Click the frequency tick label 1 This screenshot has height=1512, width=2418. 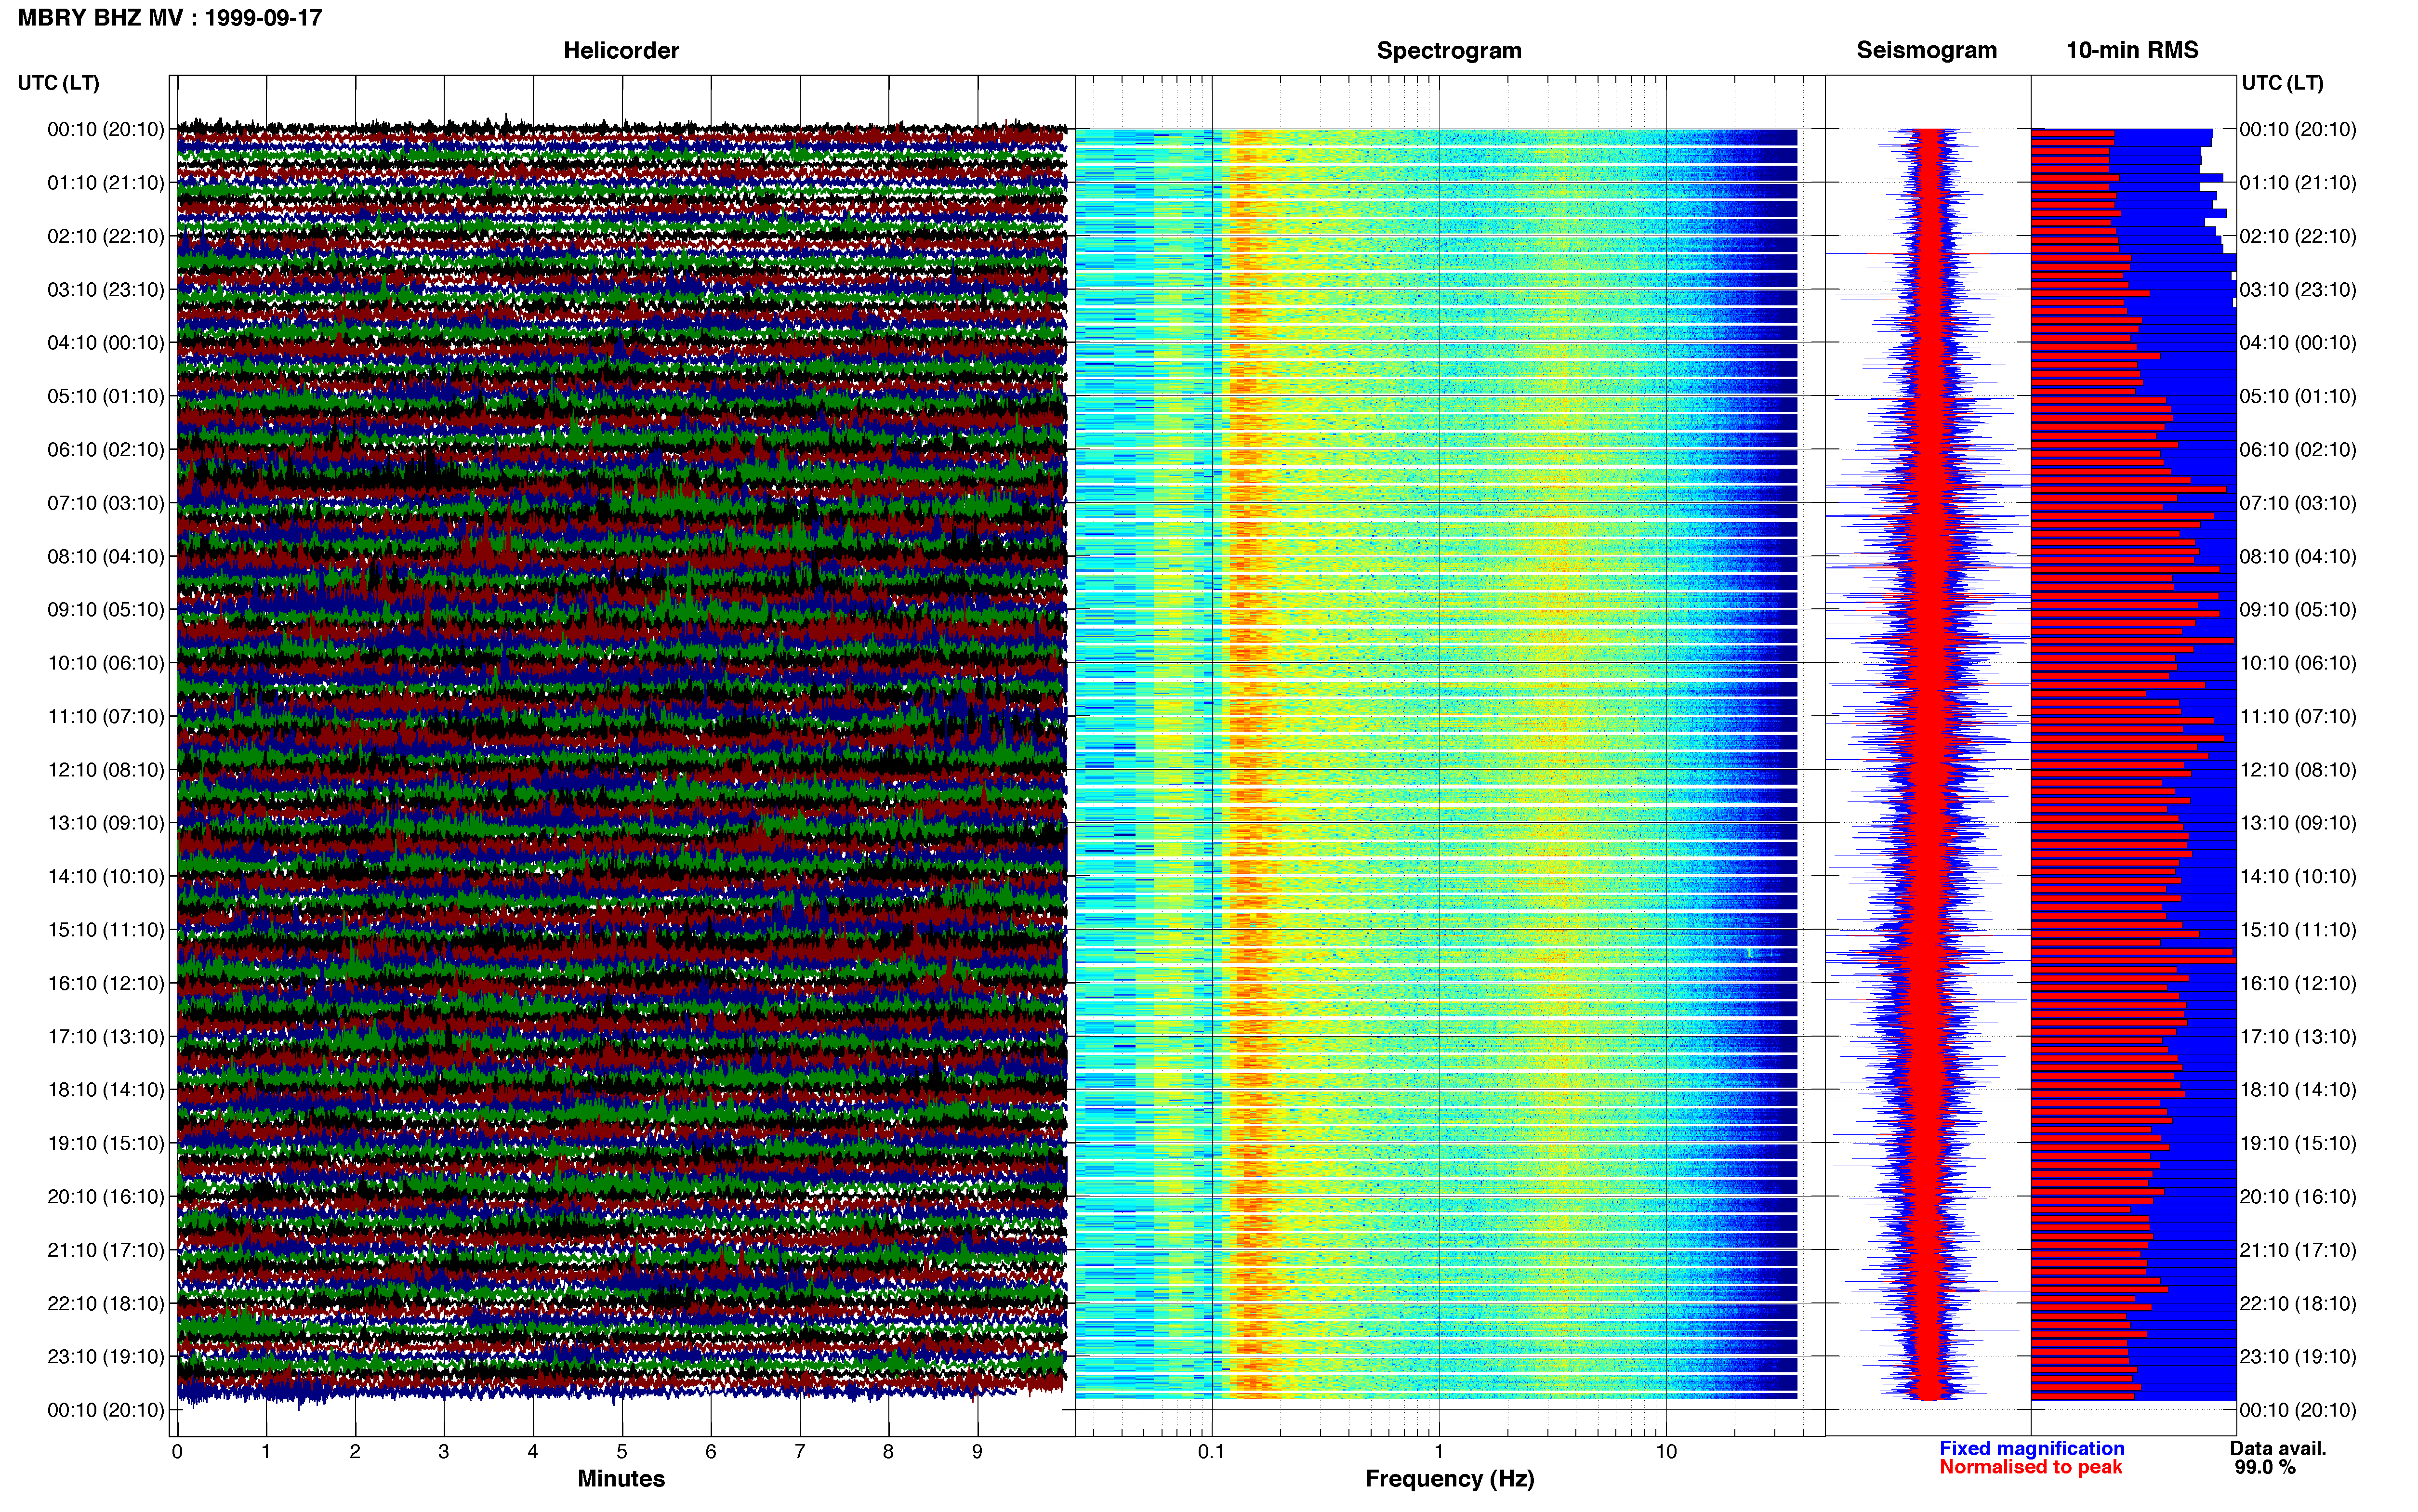coord(1439,1452)
